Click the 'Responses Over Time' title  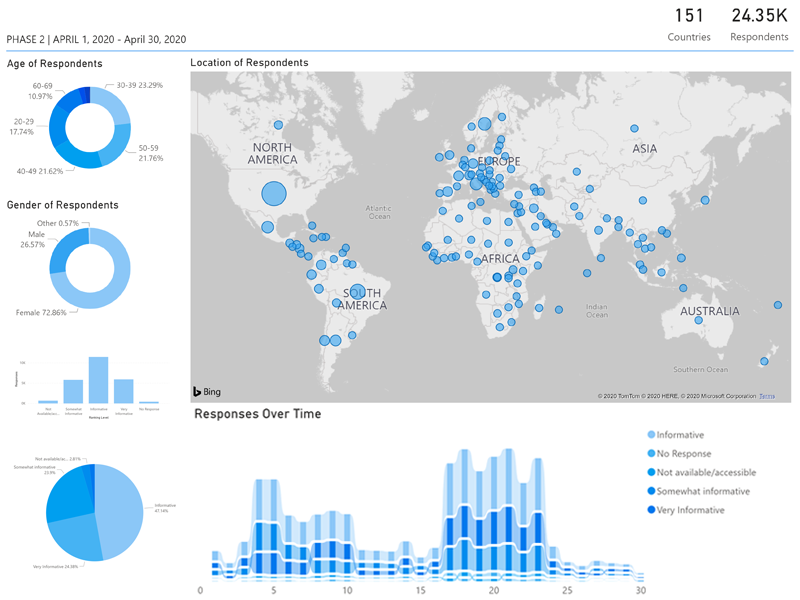coord(258,414)
